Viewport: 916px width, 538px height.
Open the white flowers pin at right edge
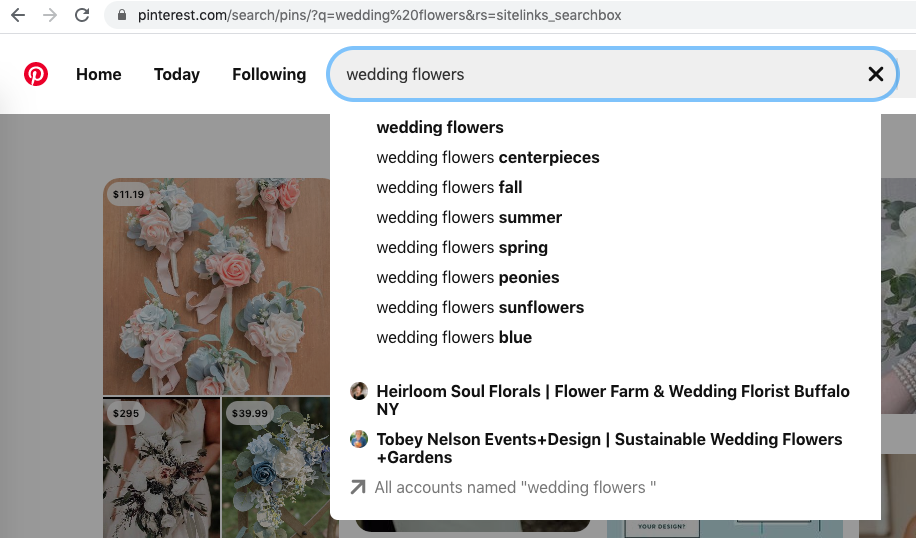[898, 296]
